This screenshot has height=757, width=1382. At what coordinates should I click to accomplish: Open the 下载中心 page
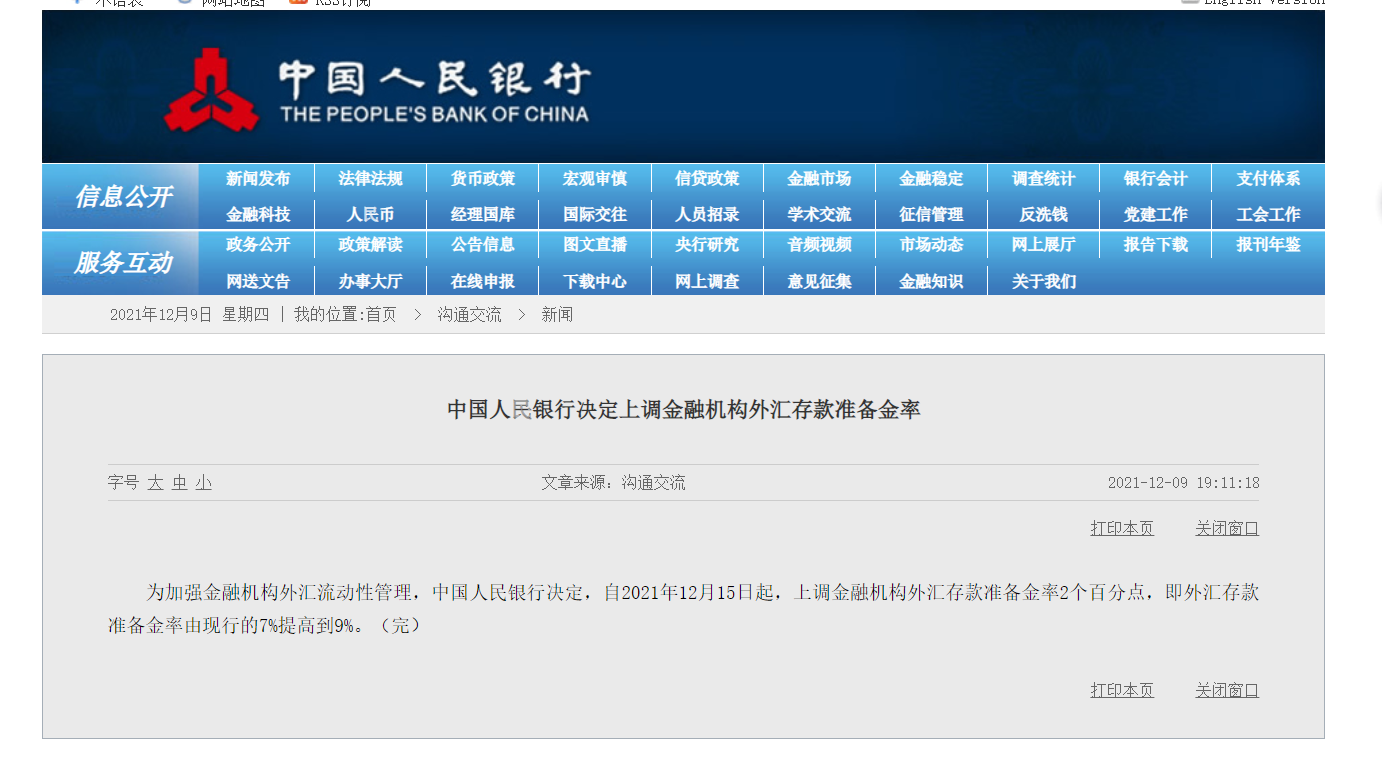click(595, 281)
